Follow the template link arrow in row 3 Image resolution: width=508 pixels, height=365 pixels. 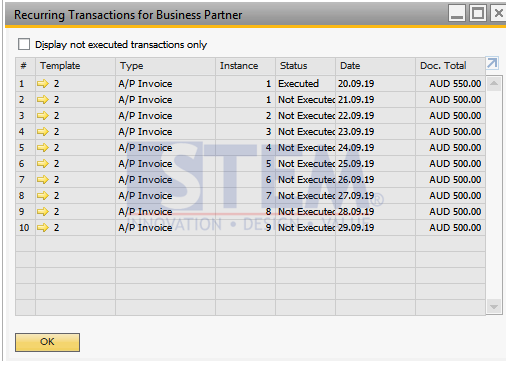tap(43, 116)
